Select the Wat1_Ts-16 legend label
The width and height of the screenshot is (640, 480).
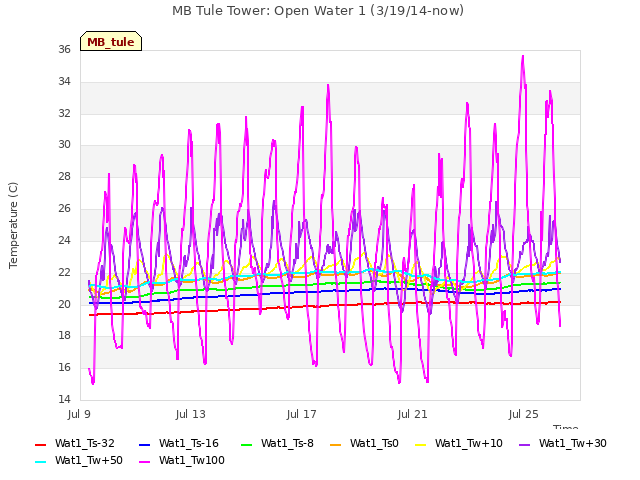[189, 443]
